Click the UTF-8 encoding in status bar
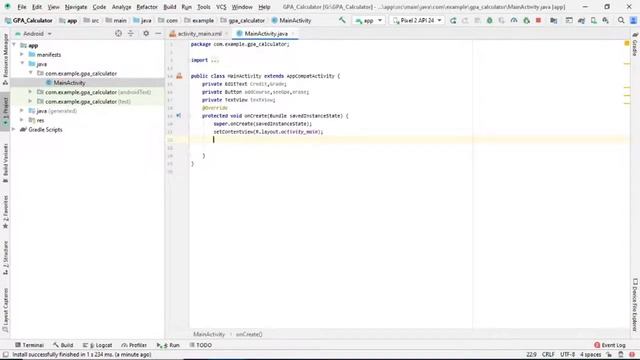640x360 pixels. 567,354
